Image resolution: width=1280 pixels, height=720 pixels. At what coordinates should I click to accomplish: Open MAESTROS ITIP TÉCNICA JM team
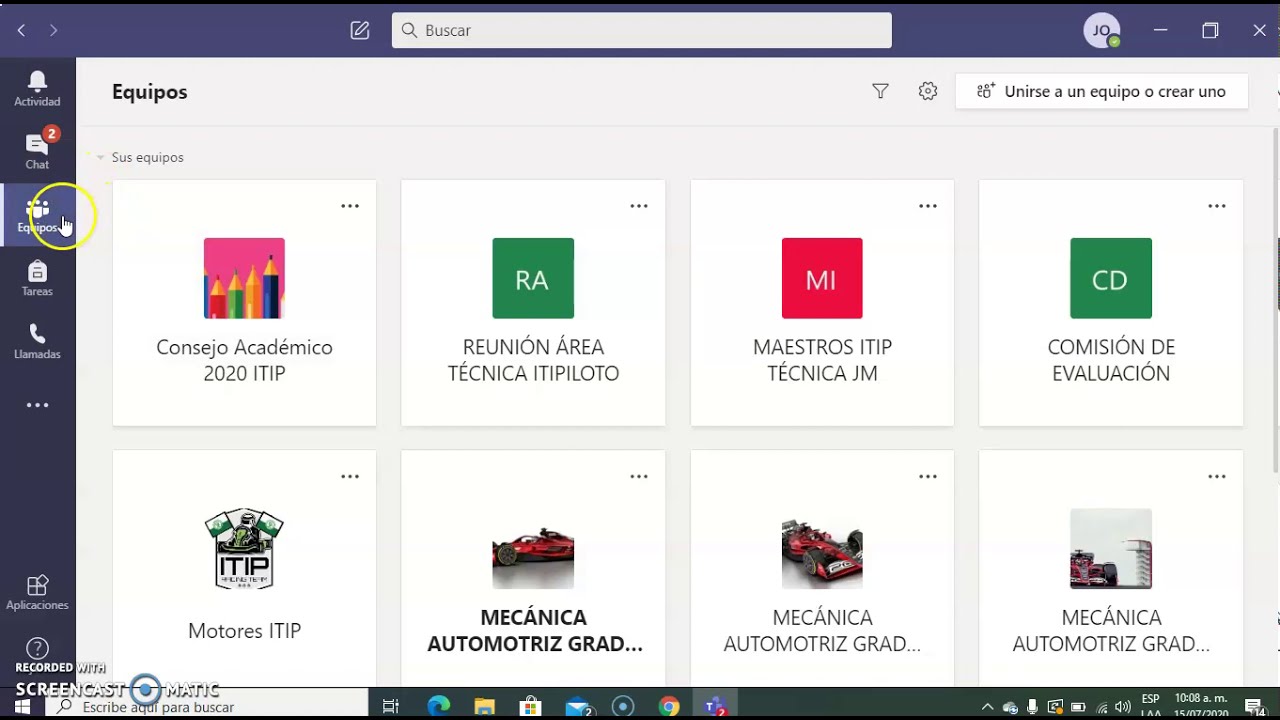tap(822, 303)
